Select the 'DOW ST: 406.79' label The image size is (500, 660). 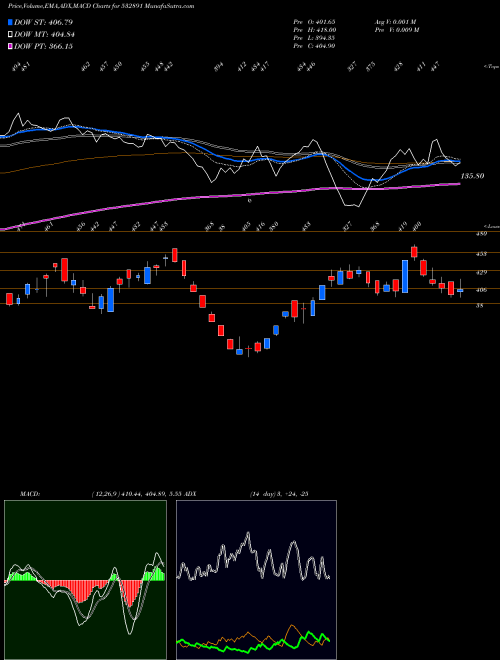pos(43,22)
